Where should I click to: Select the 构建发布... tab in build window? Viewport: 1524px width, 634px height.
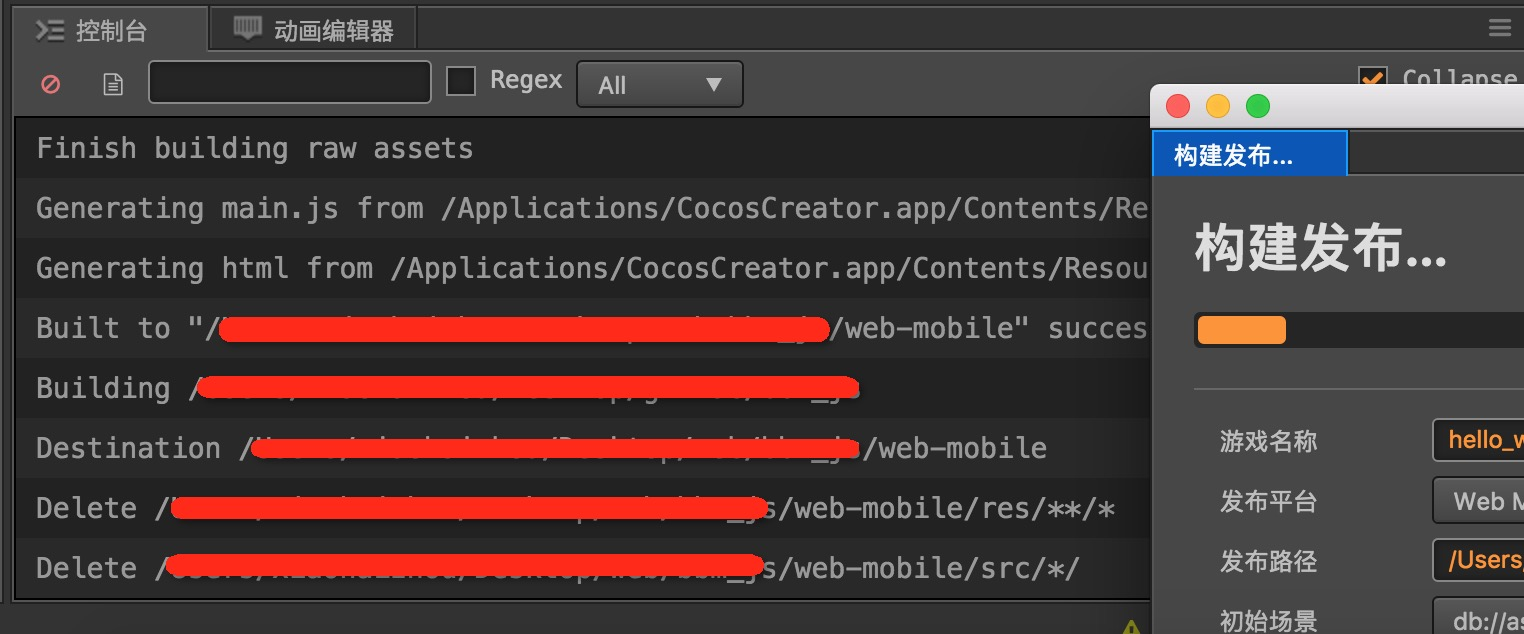pos(1249,155)
